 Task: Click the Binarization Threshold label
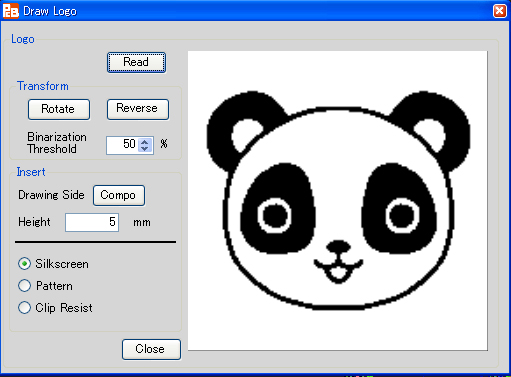coord(57,143)
